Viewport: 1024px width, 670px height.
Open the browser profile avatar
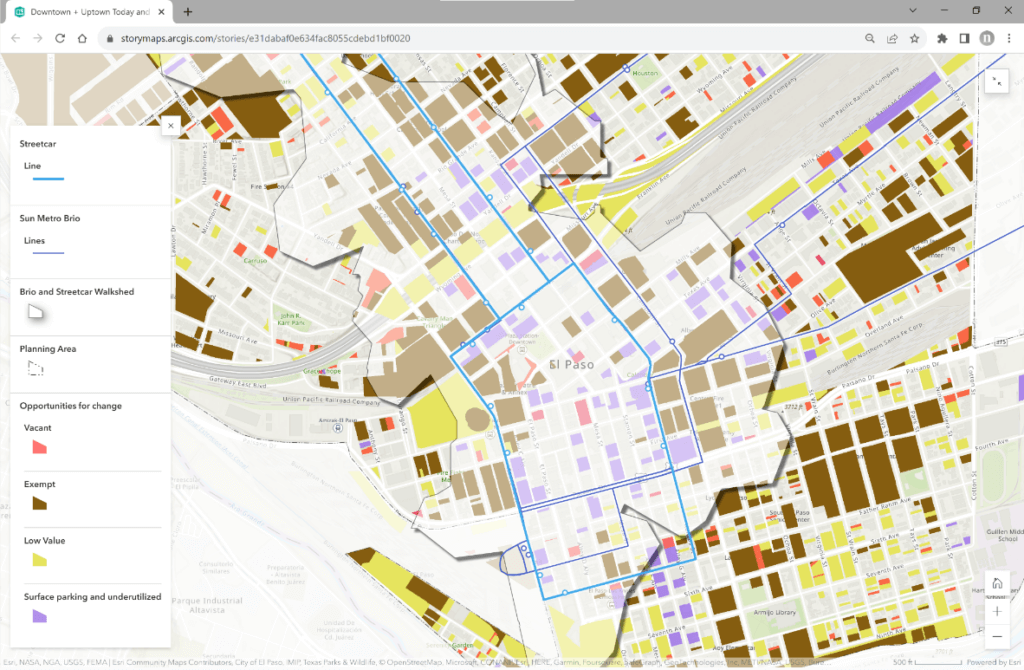click(x=987, y=39)
